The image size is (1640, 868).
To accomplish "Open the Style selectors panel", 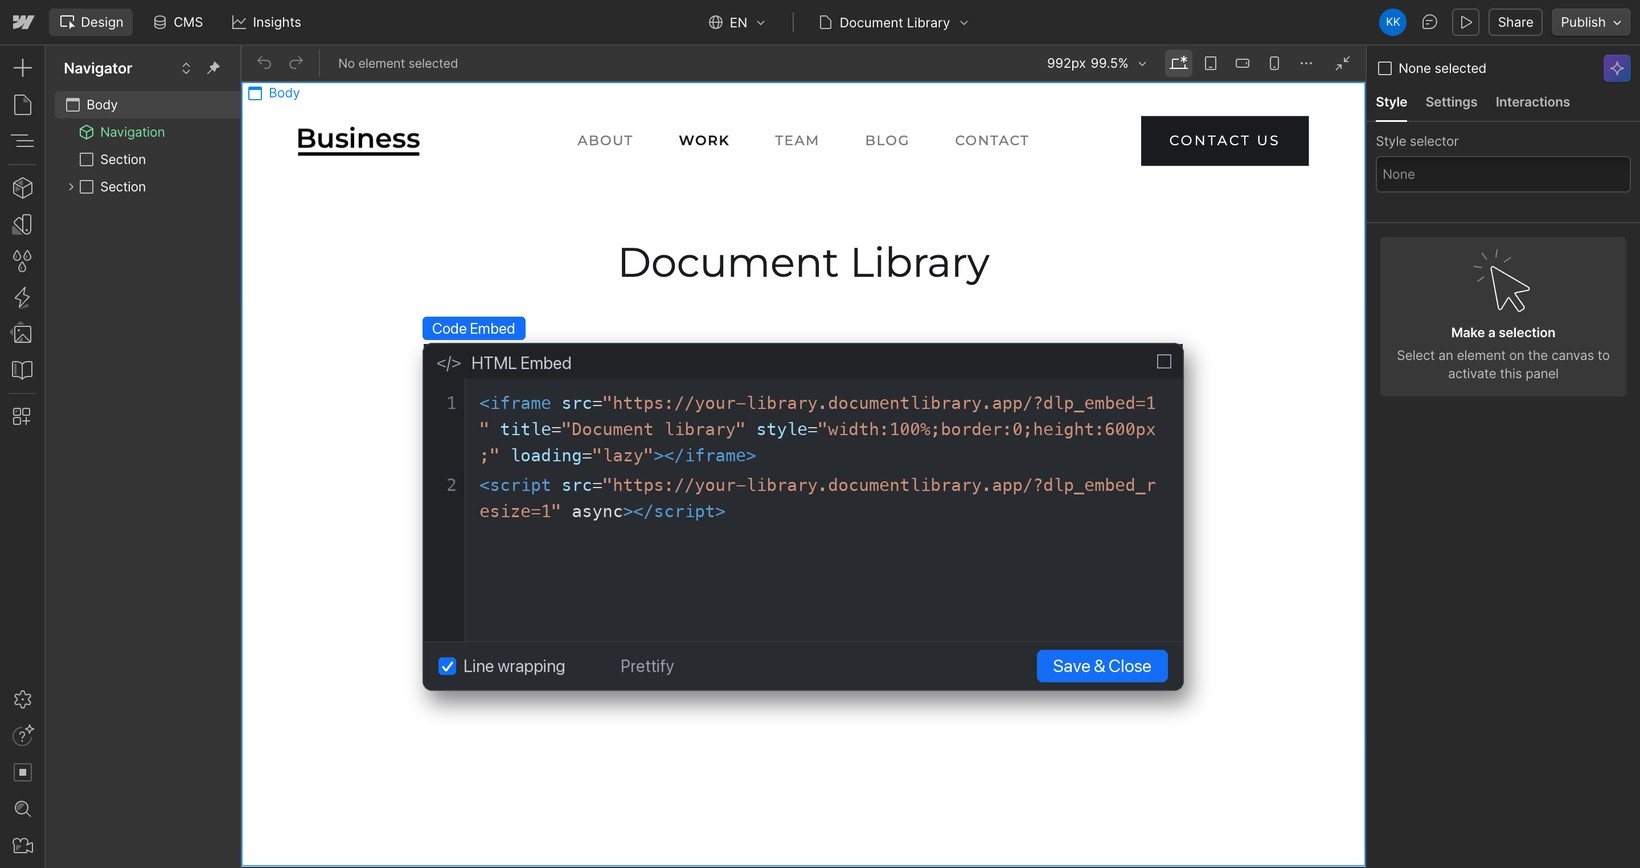I will coord(22,224).
